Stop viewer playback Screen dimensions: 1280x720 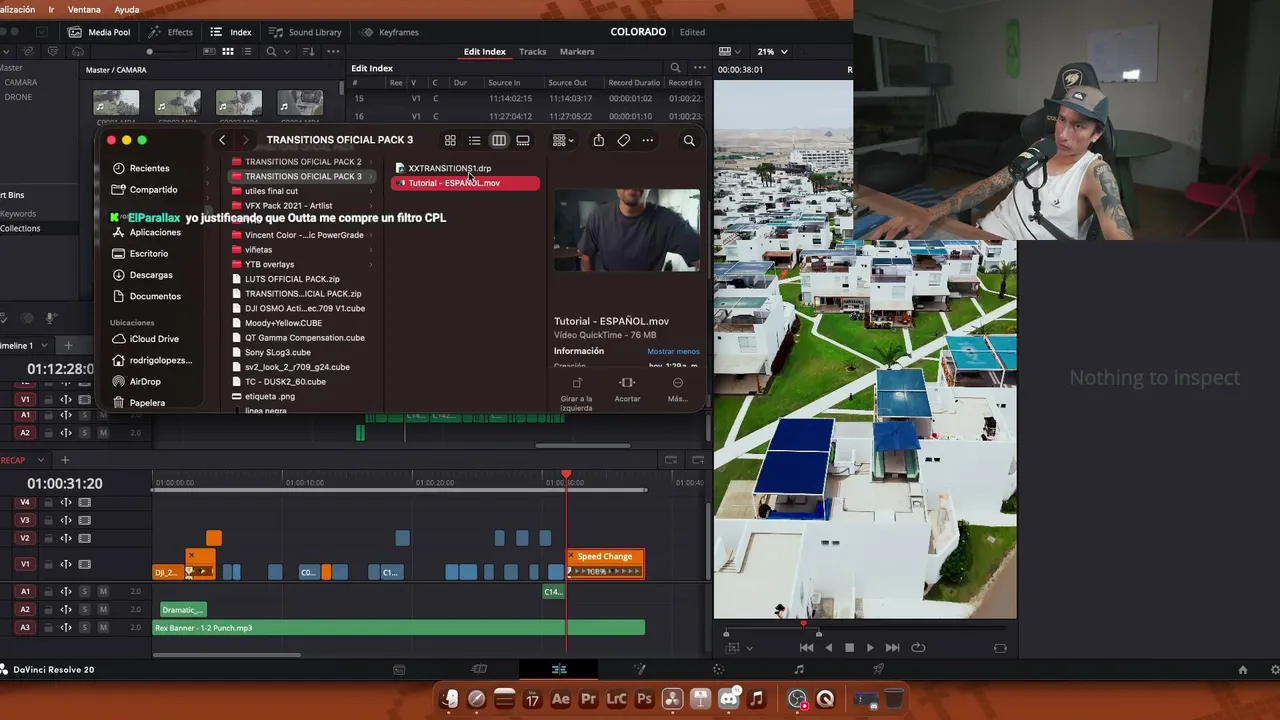tap(849, 648)
